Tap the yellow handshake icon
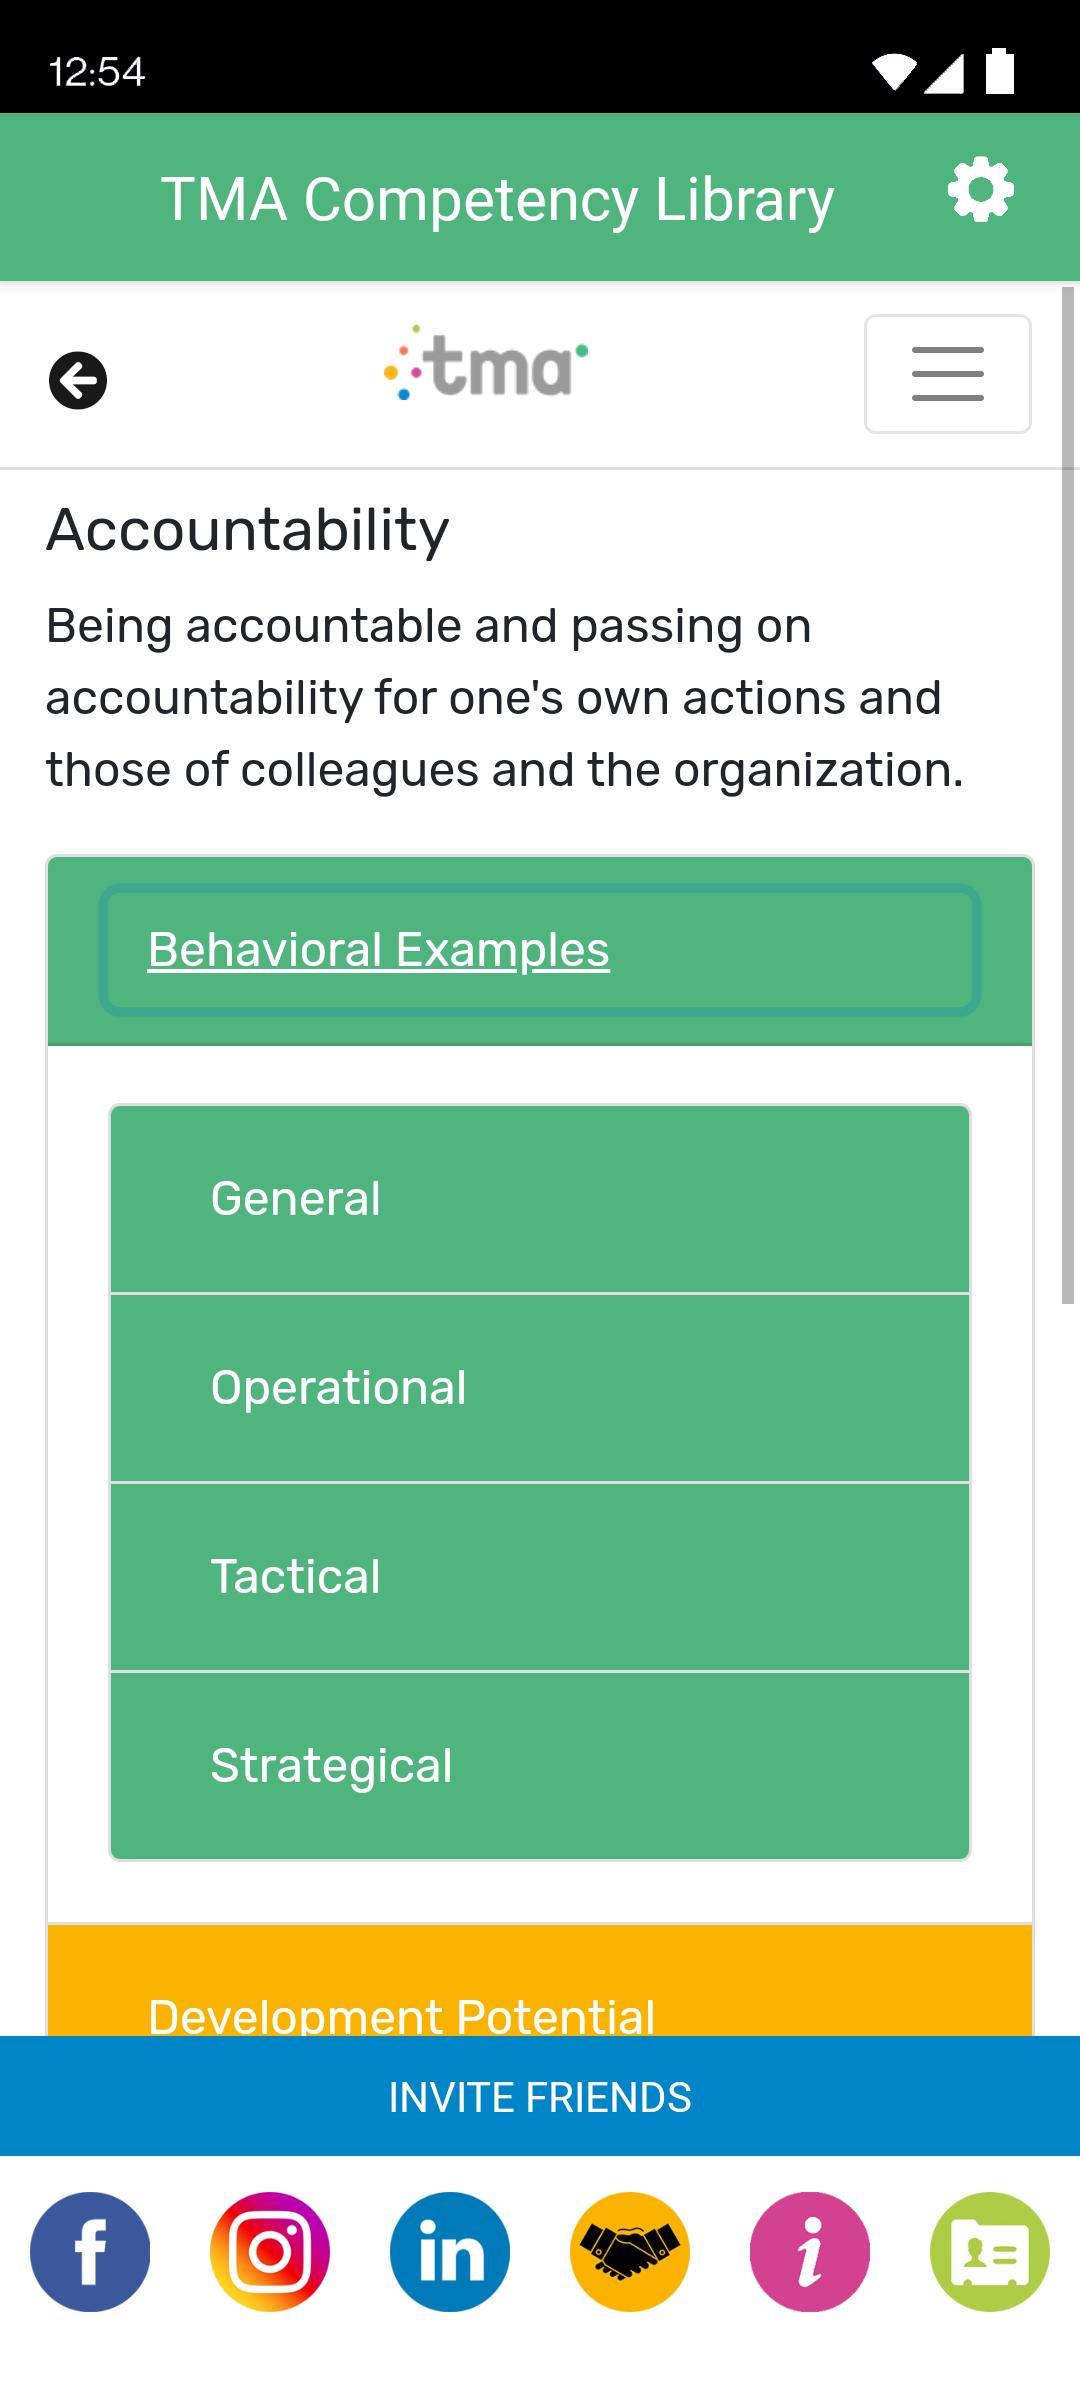 coord(630,2252)
